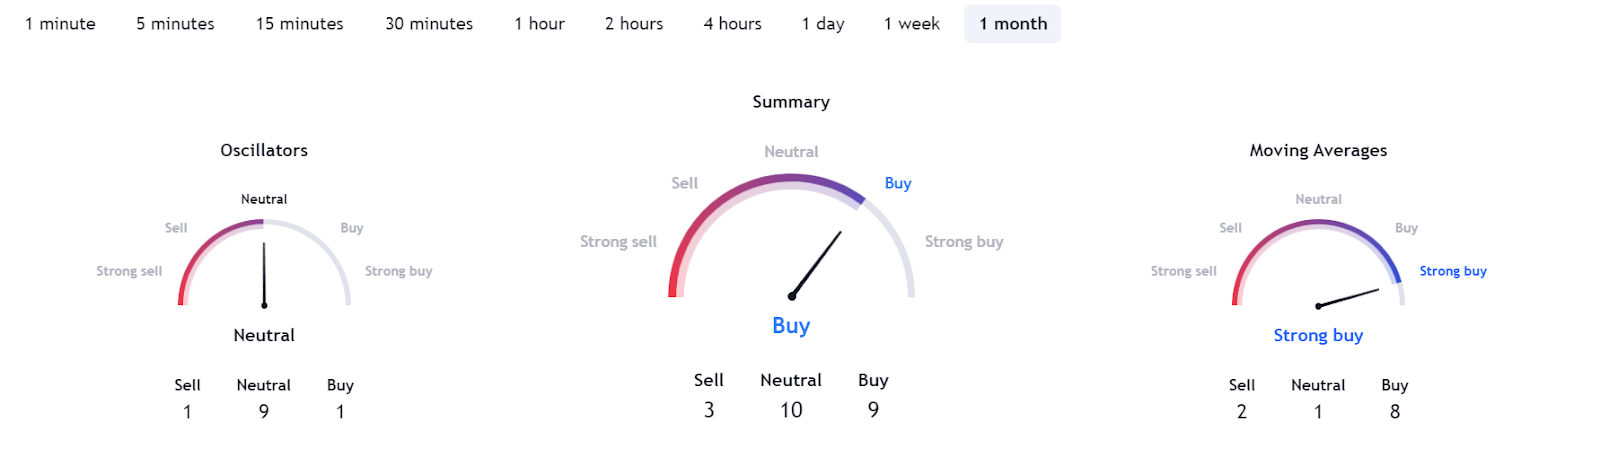This screenshot has width=1600, height=449.
Task: Choose the 1 week interval
Action: point(912,24)
